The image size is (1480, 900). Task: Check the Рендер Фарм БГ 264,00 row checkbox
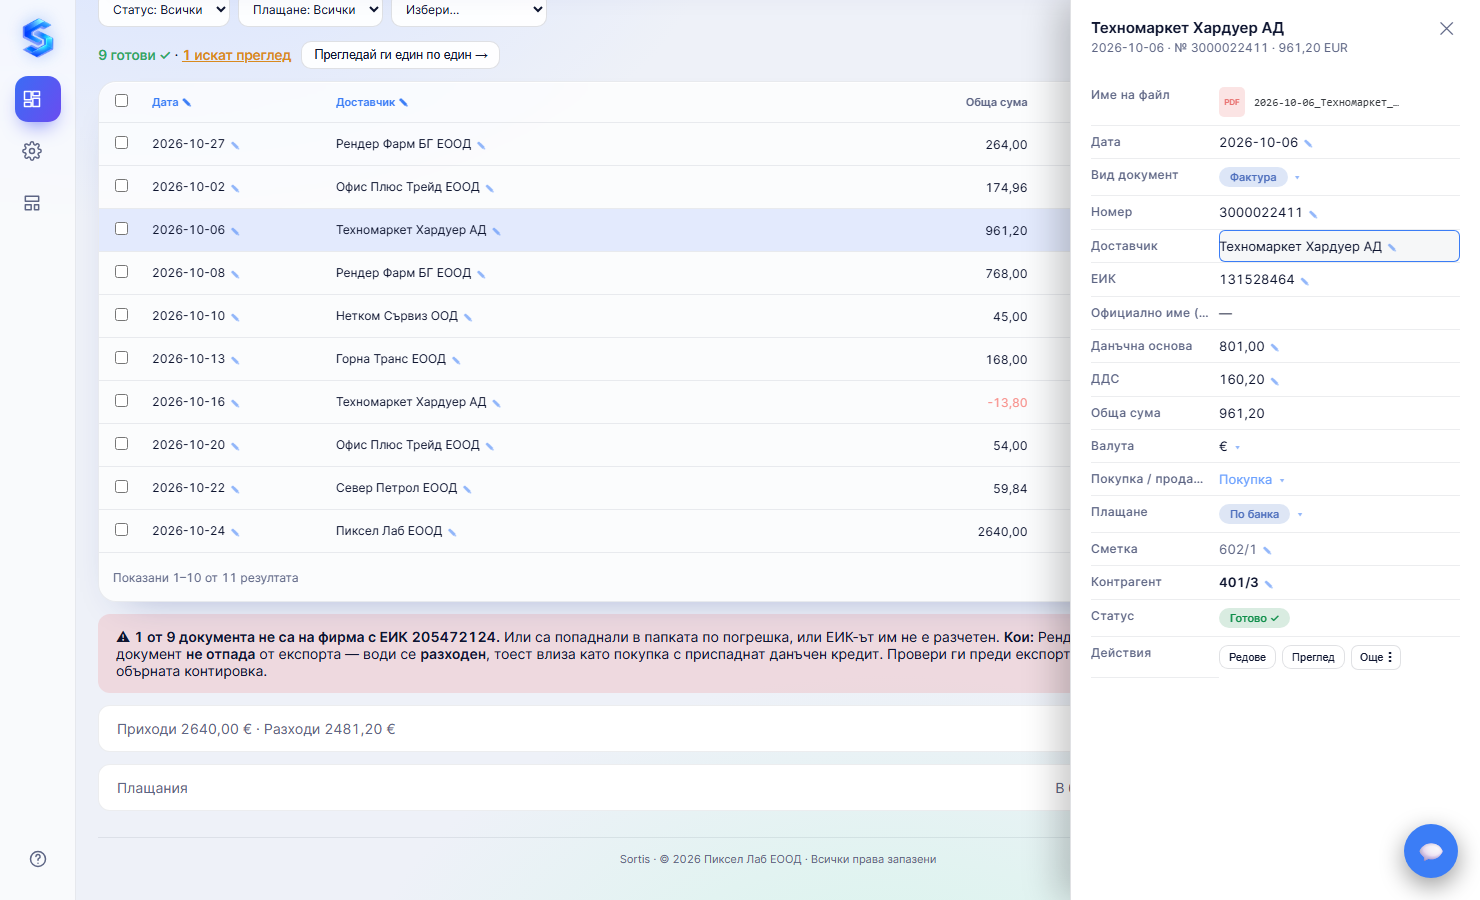point(122,143)
